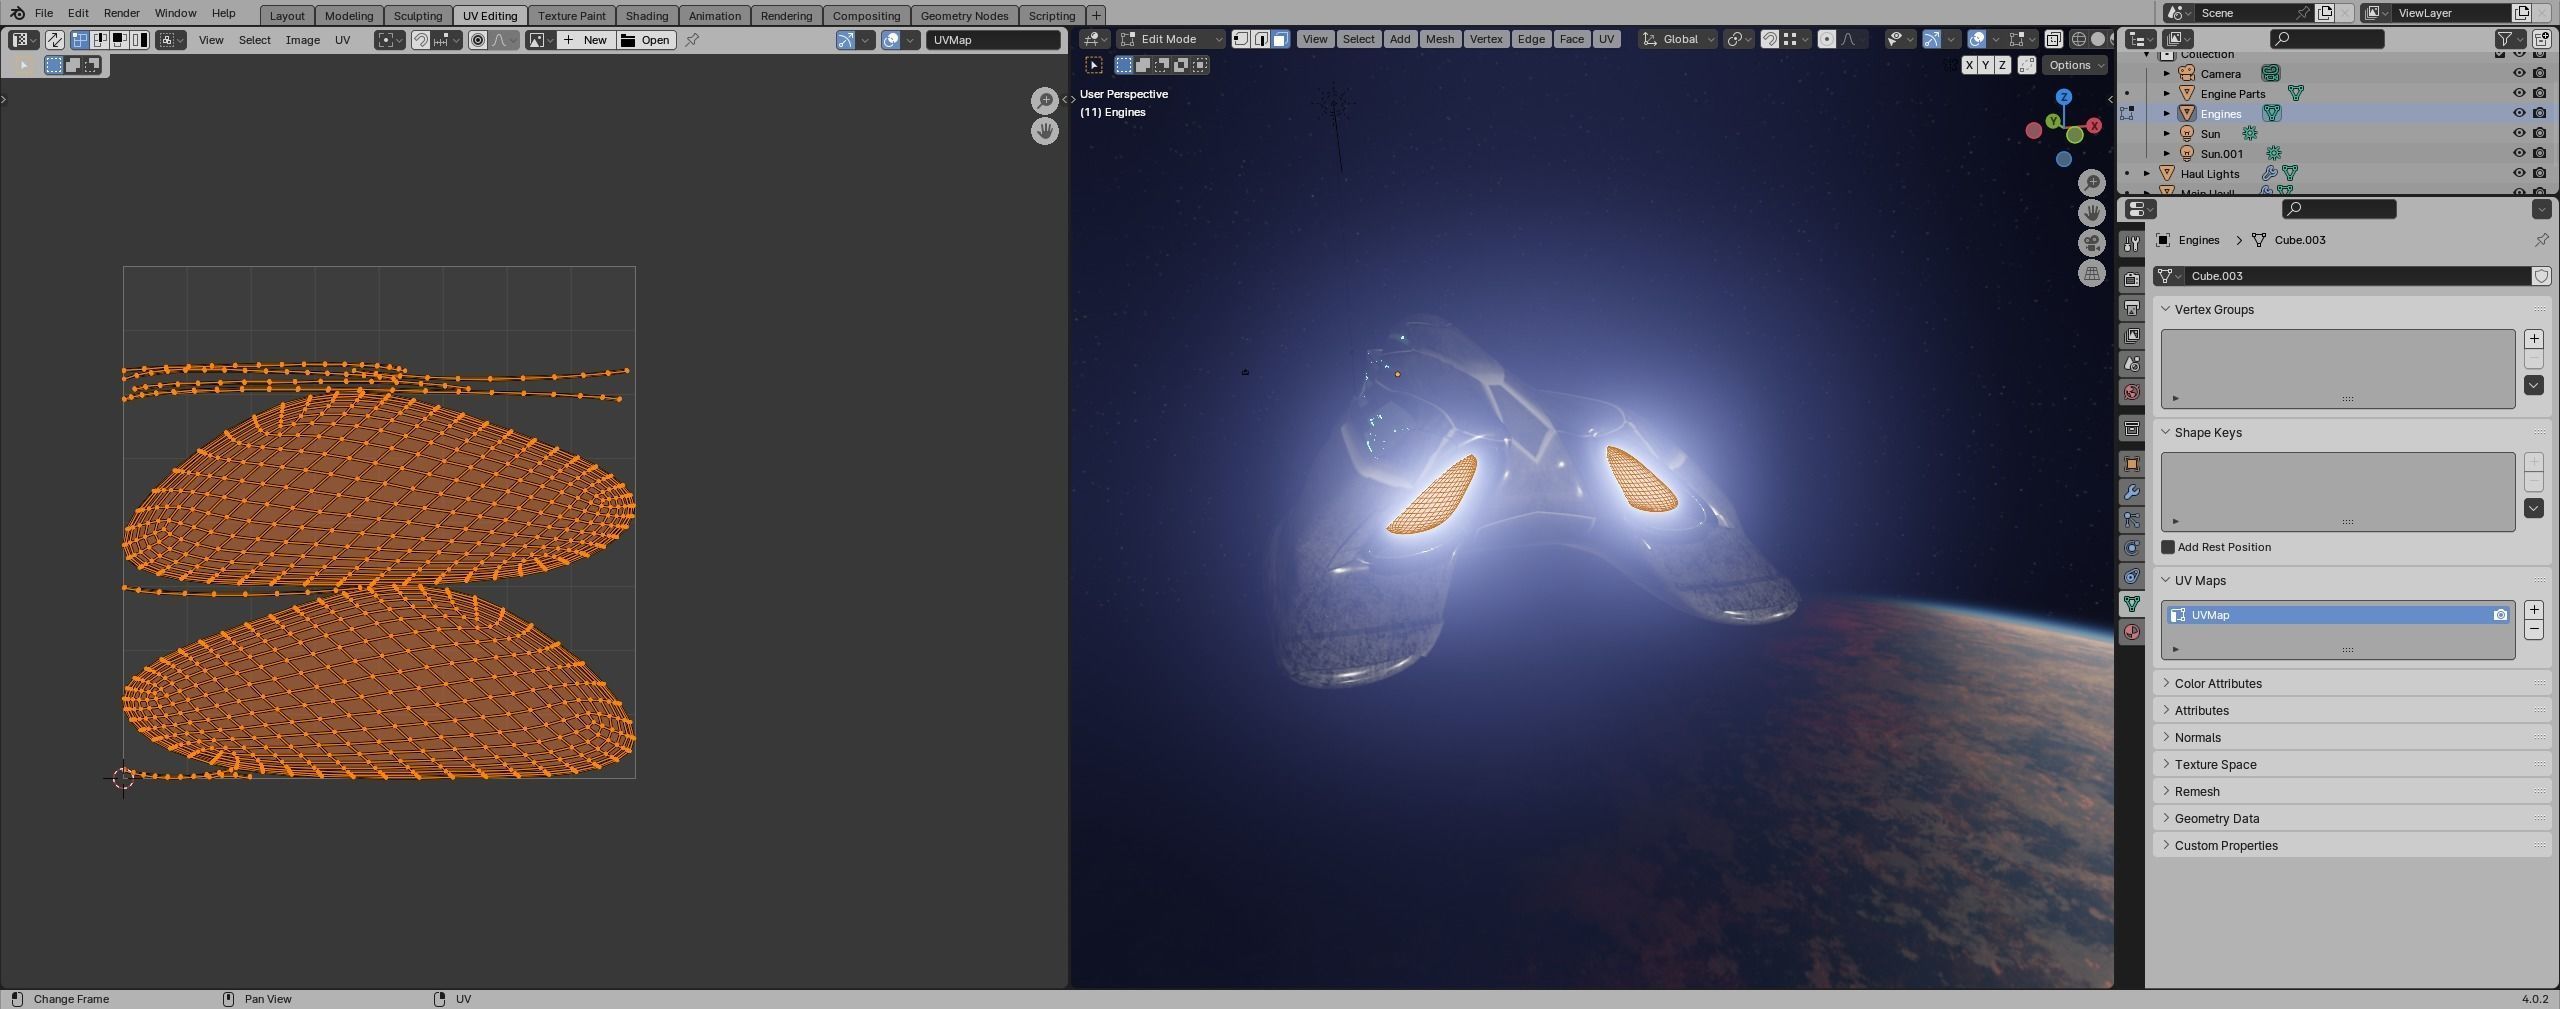Open the Output properties tab
The width and height of the screenshot is (2560, 1009).
(2132, 307)
